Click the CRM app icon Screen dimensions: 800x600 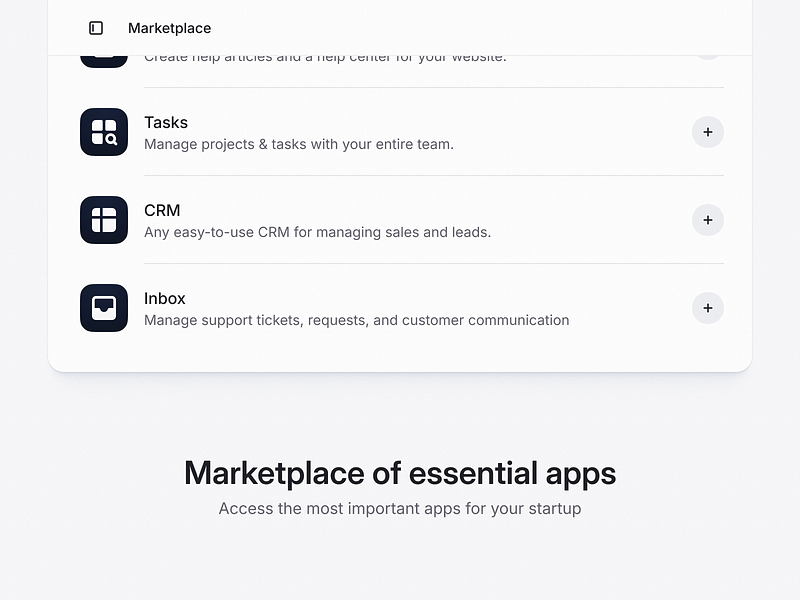point(104,220)
